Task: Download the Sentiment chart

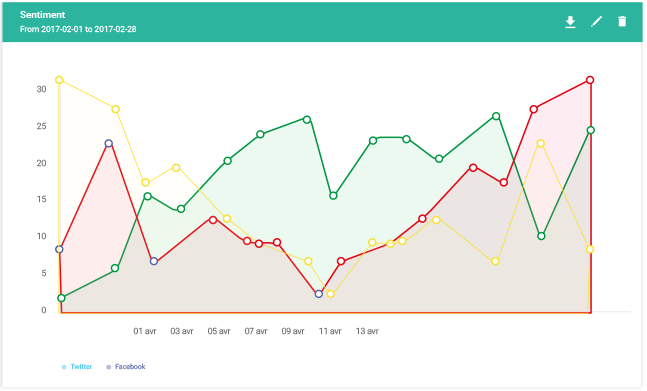Action: tap(570, 22)
